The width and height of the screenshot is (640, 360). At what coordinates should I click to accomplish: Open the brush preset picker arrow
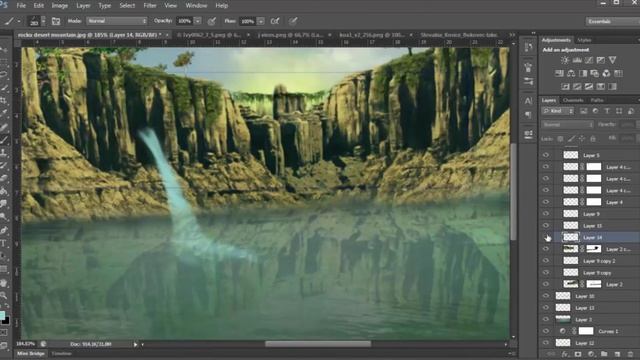pyautogui.click(x=43, y=21)
